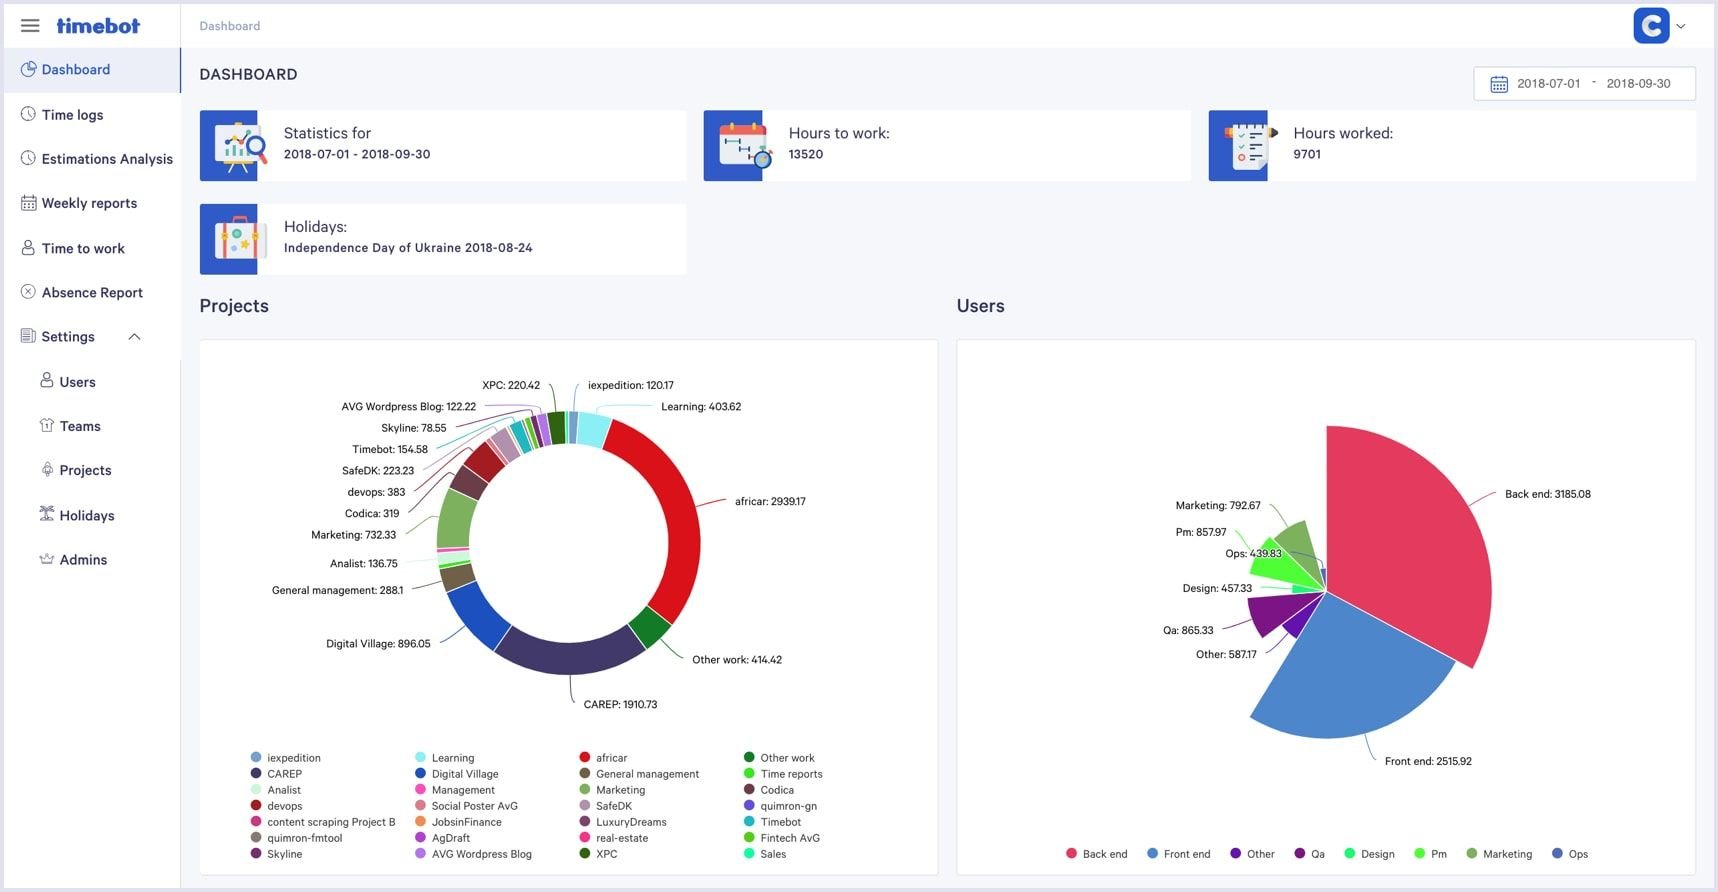This screenshot has height=892, width=1718.
Task: Click the Teams shirt icon
Action: (46, 425)
